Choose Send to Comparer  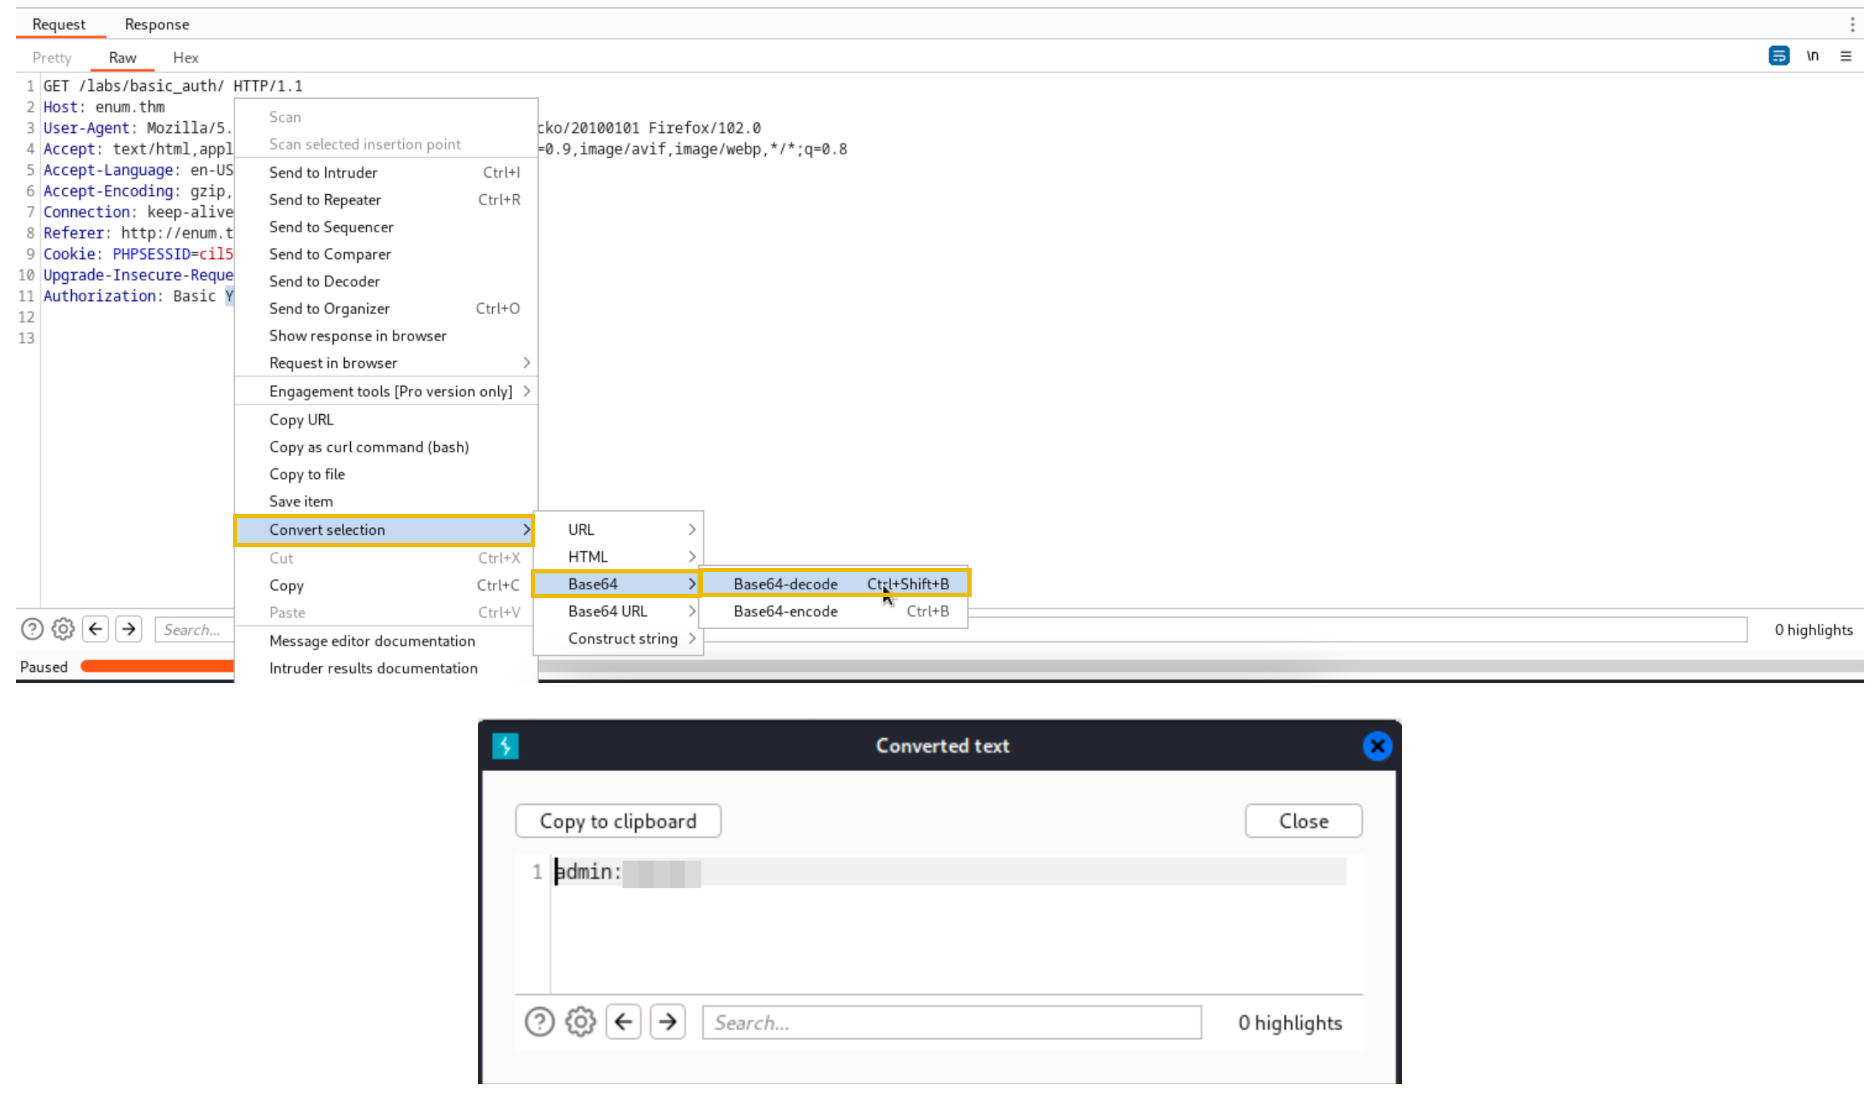tap(386, 254)
